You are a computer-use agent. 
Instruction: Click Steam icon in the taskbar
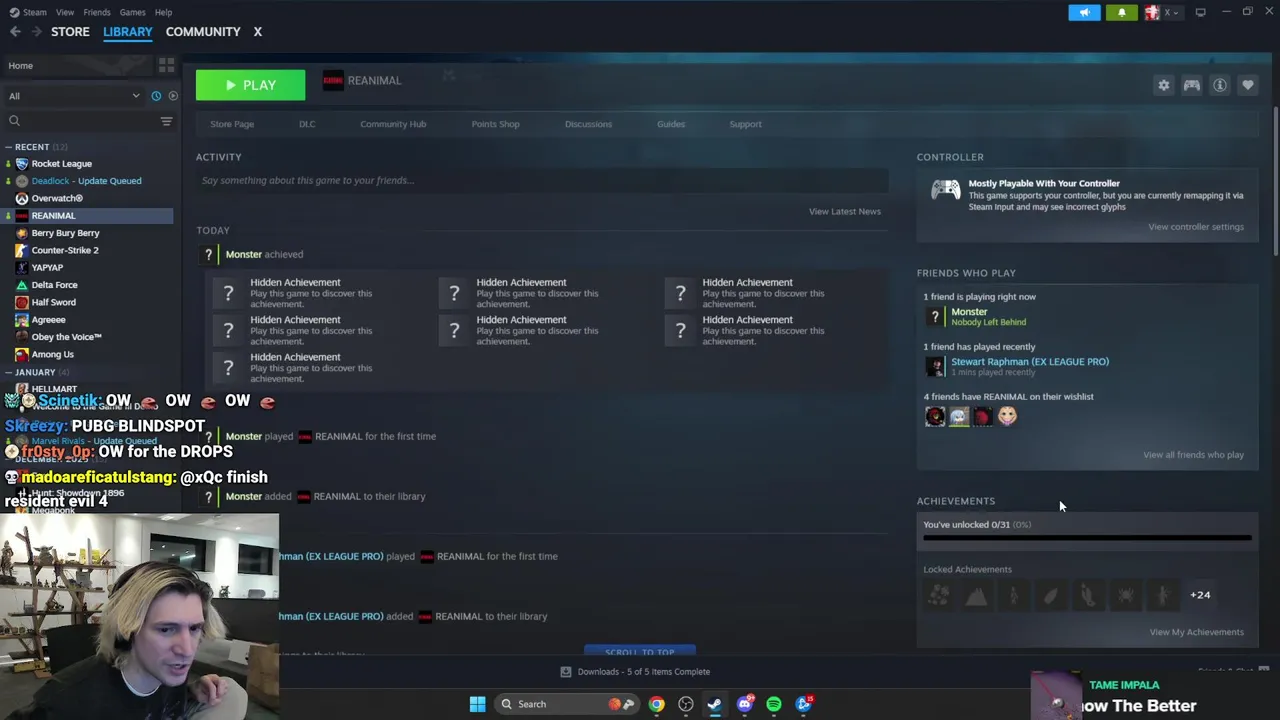pos(714,704)
